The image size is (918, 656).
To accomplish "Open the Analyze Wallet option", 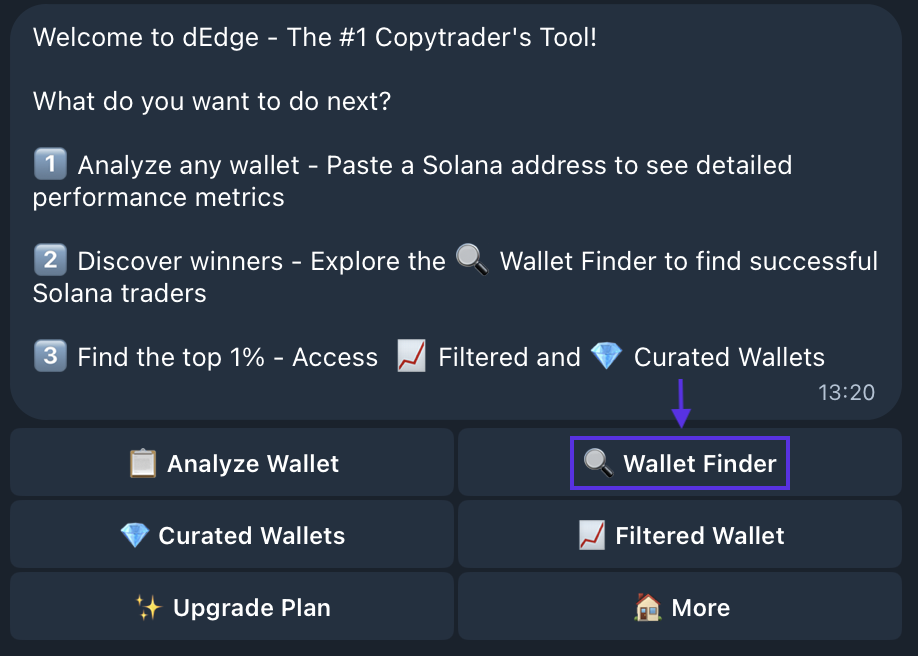I will tap(232, 464).
